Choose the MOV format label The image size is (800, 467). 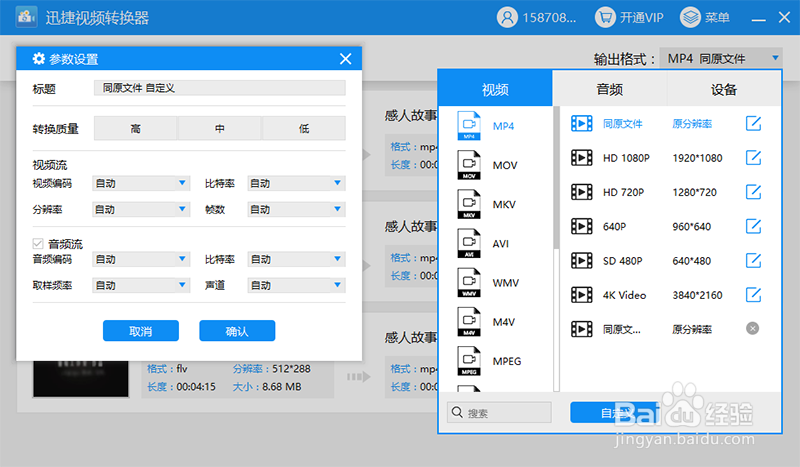505,165
